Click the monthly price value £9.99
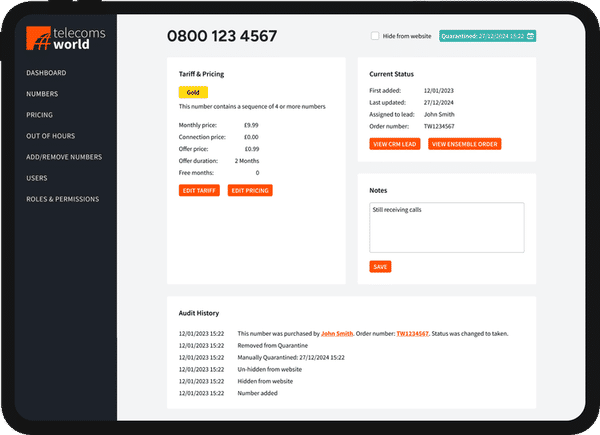Screen dimensions: 600x435 (x=251, y=125)
